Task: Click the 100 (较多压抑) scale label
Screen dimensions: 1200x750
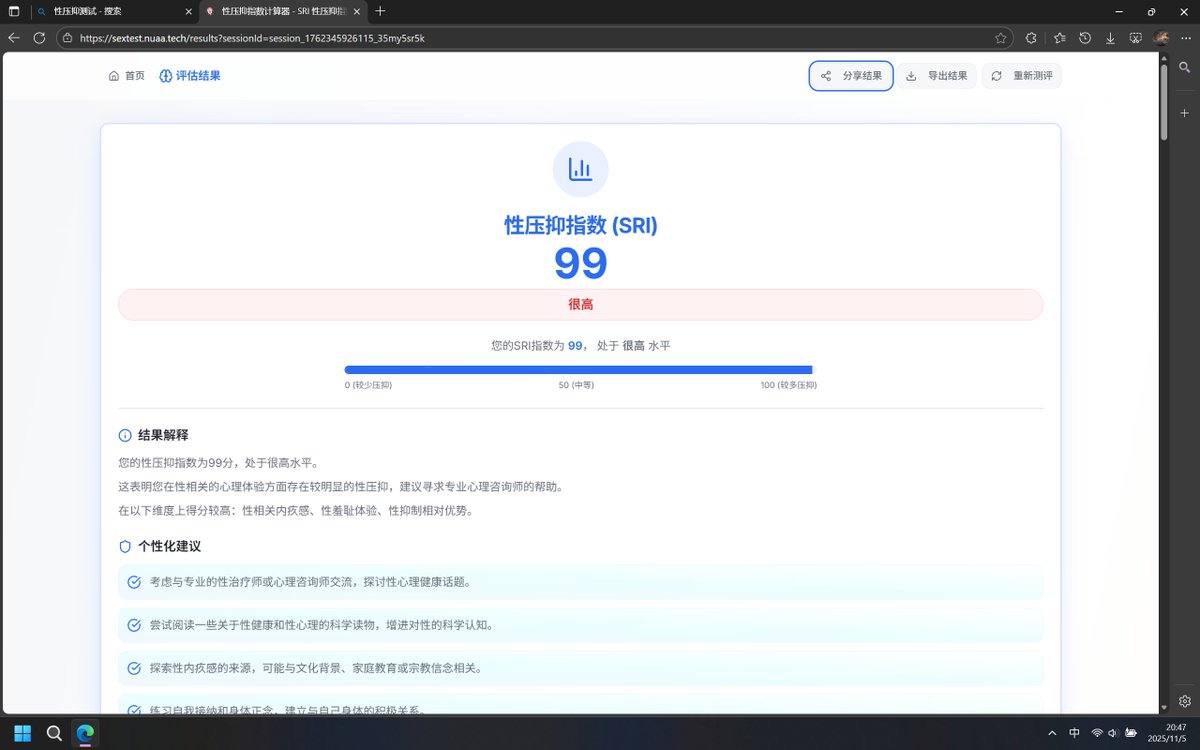Action: [788, 385]
